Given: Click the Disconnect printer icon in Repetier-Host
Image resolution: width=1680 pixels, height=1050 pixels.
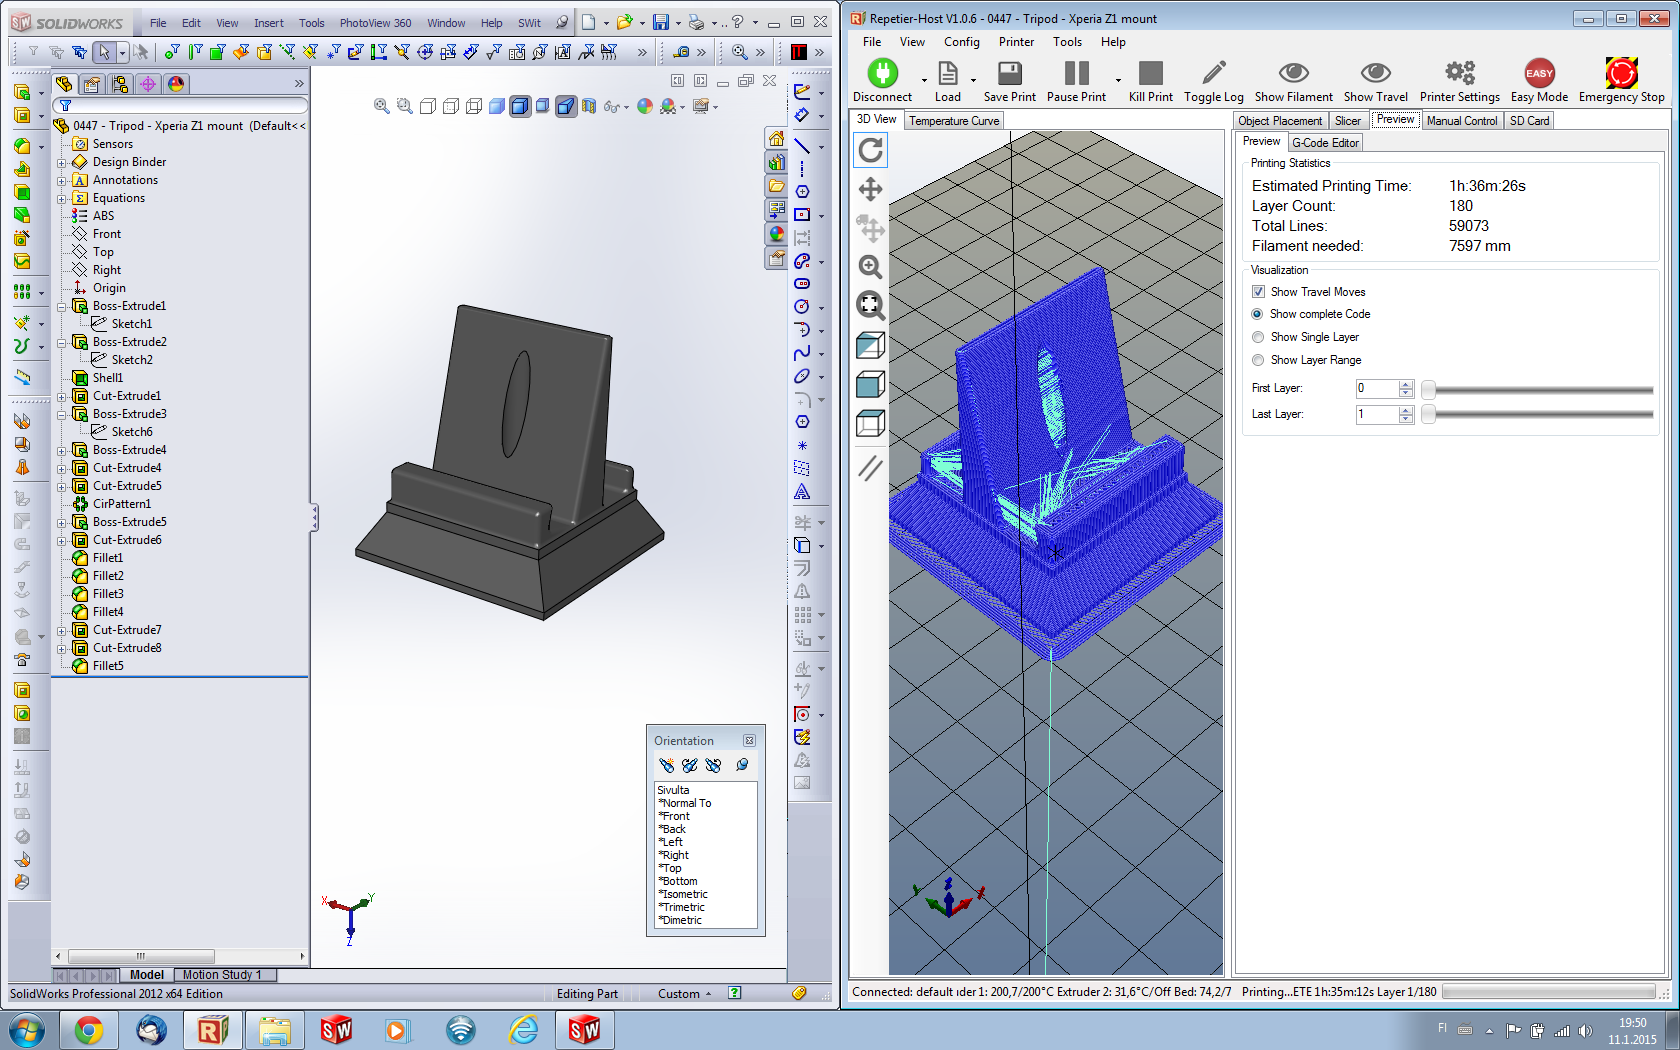Looking at the screenshot, I should point(882,73).
